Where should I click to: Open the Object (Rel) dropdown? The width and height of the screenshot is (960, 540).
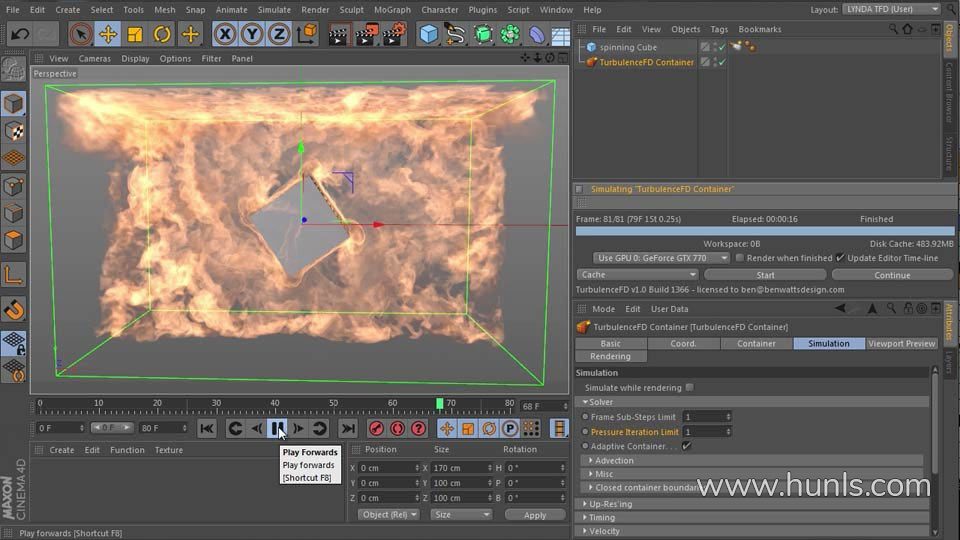point(389,515)
